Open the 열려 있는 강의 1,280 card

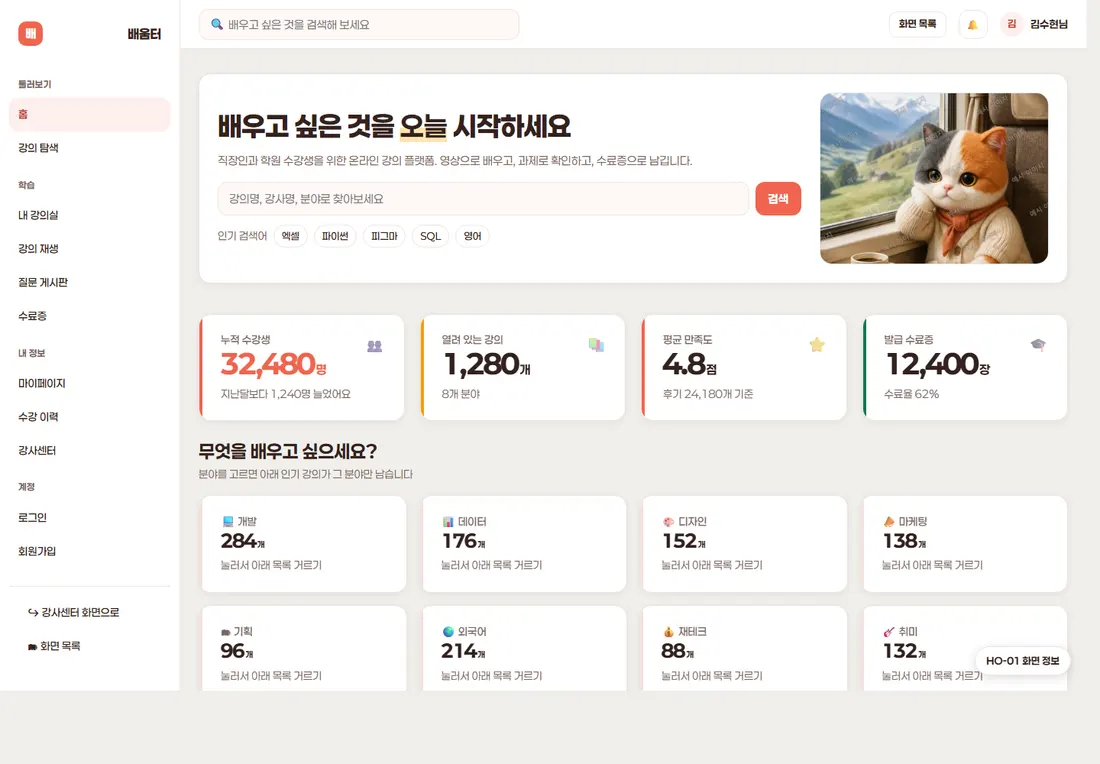point(523,368)
